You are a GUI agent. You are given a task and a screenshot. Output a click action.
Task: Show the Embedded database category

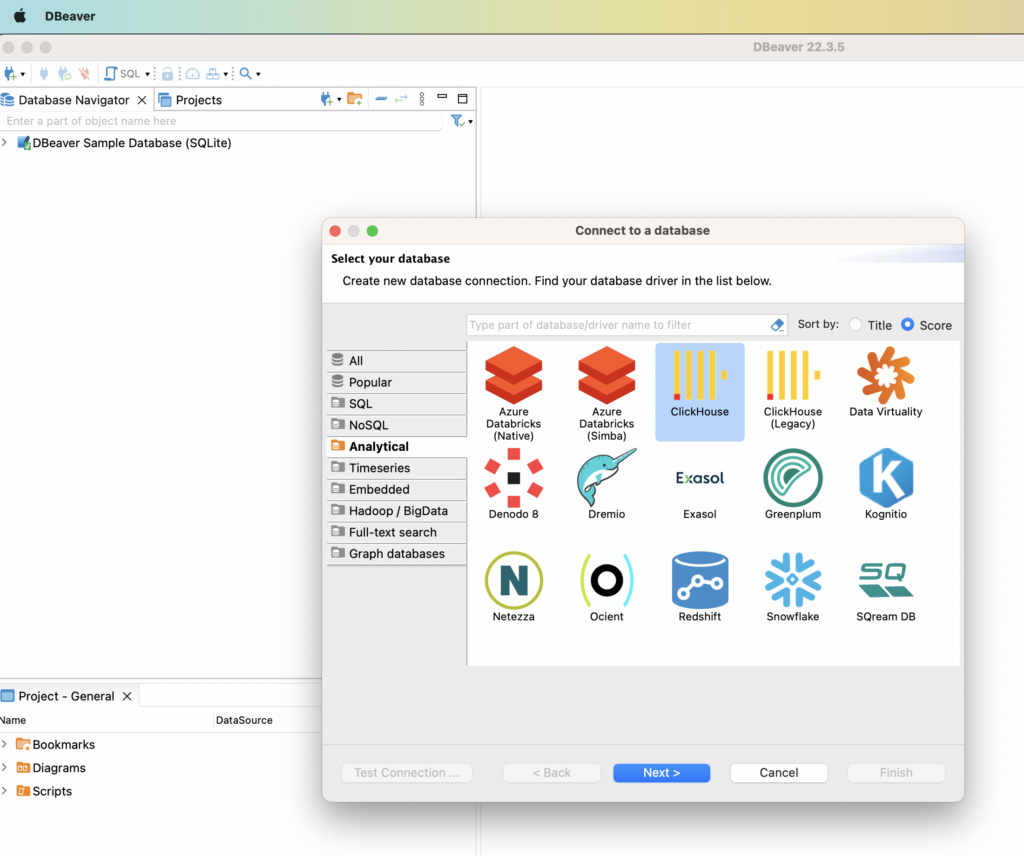click(397, 489)
